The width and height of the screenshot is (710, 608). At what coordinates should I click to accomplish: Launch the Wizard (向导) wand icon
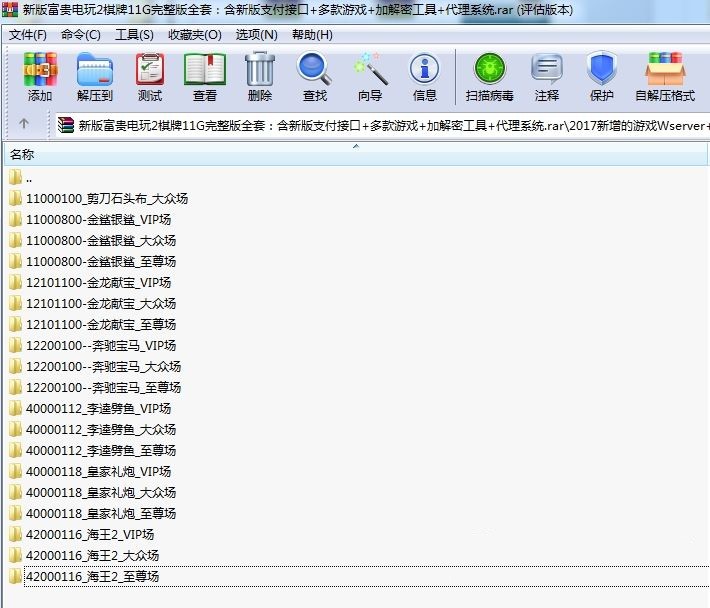tap(370, 77)
